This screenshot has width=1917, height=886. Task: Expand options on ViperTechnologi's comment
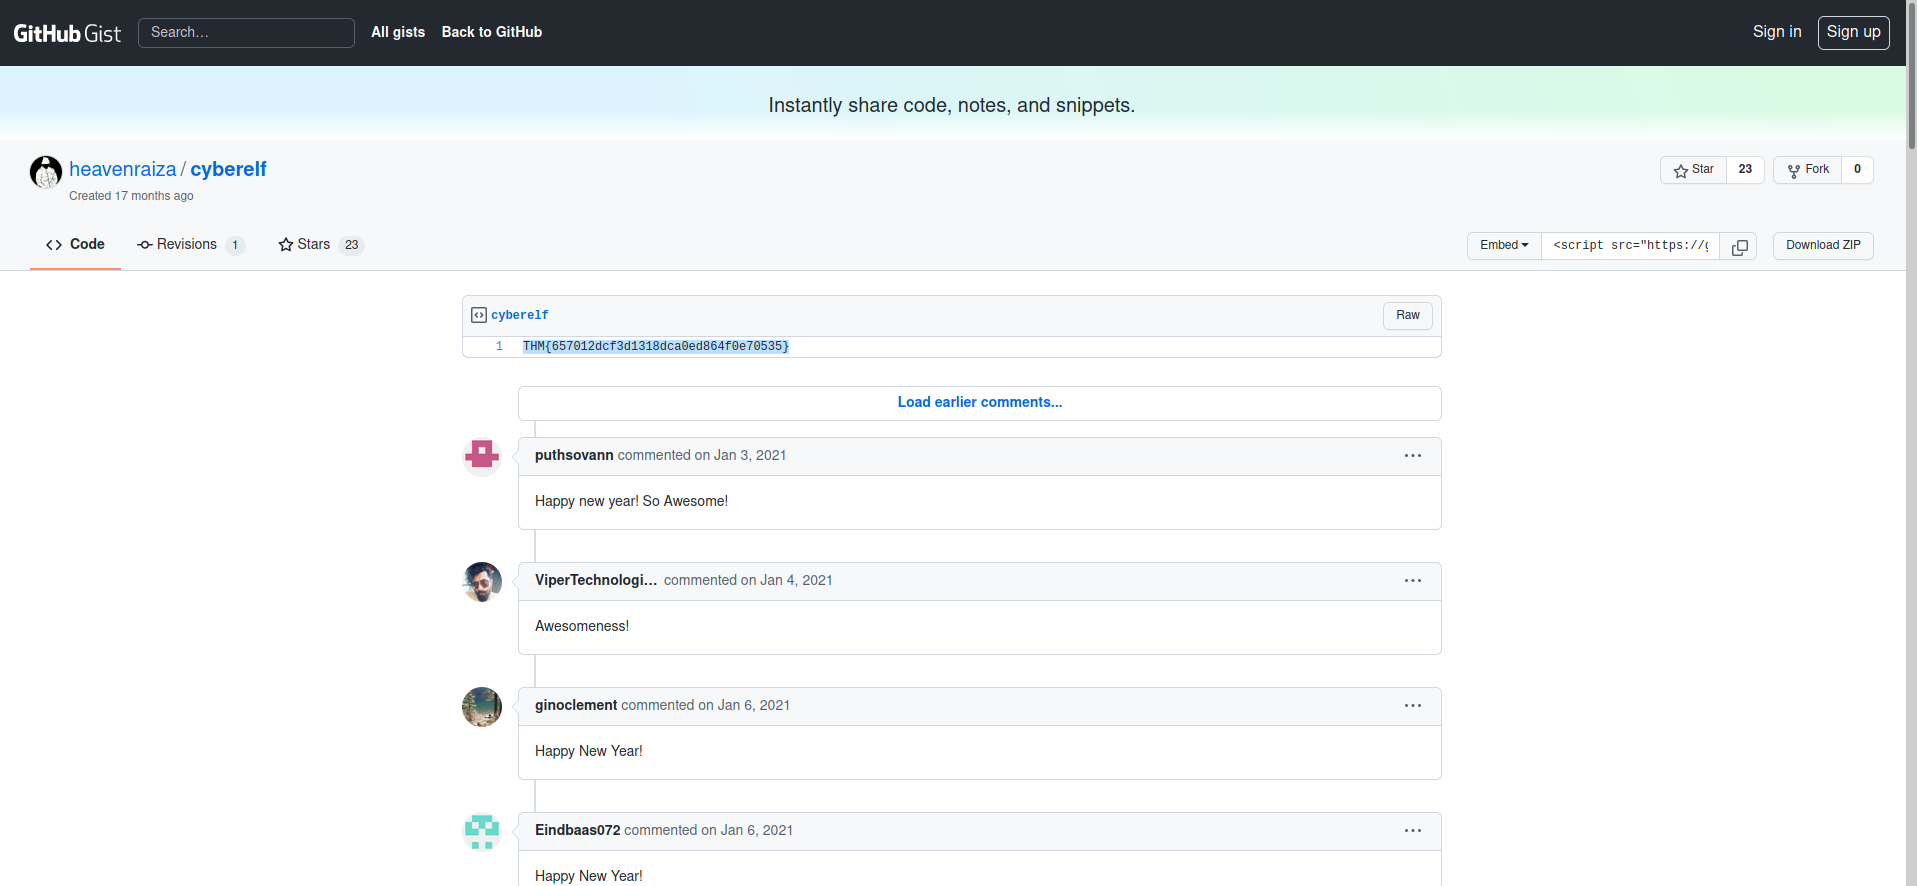1412,581
